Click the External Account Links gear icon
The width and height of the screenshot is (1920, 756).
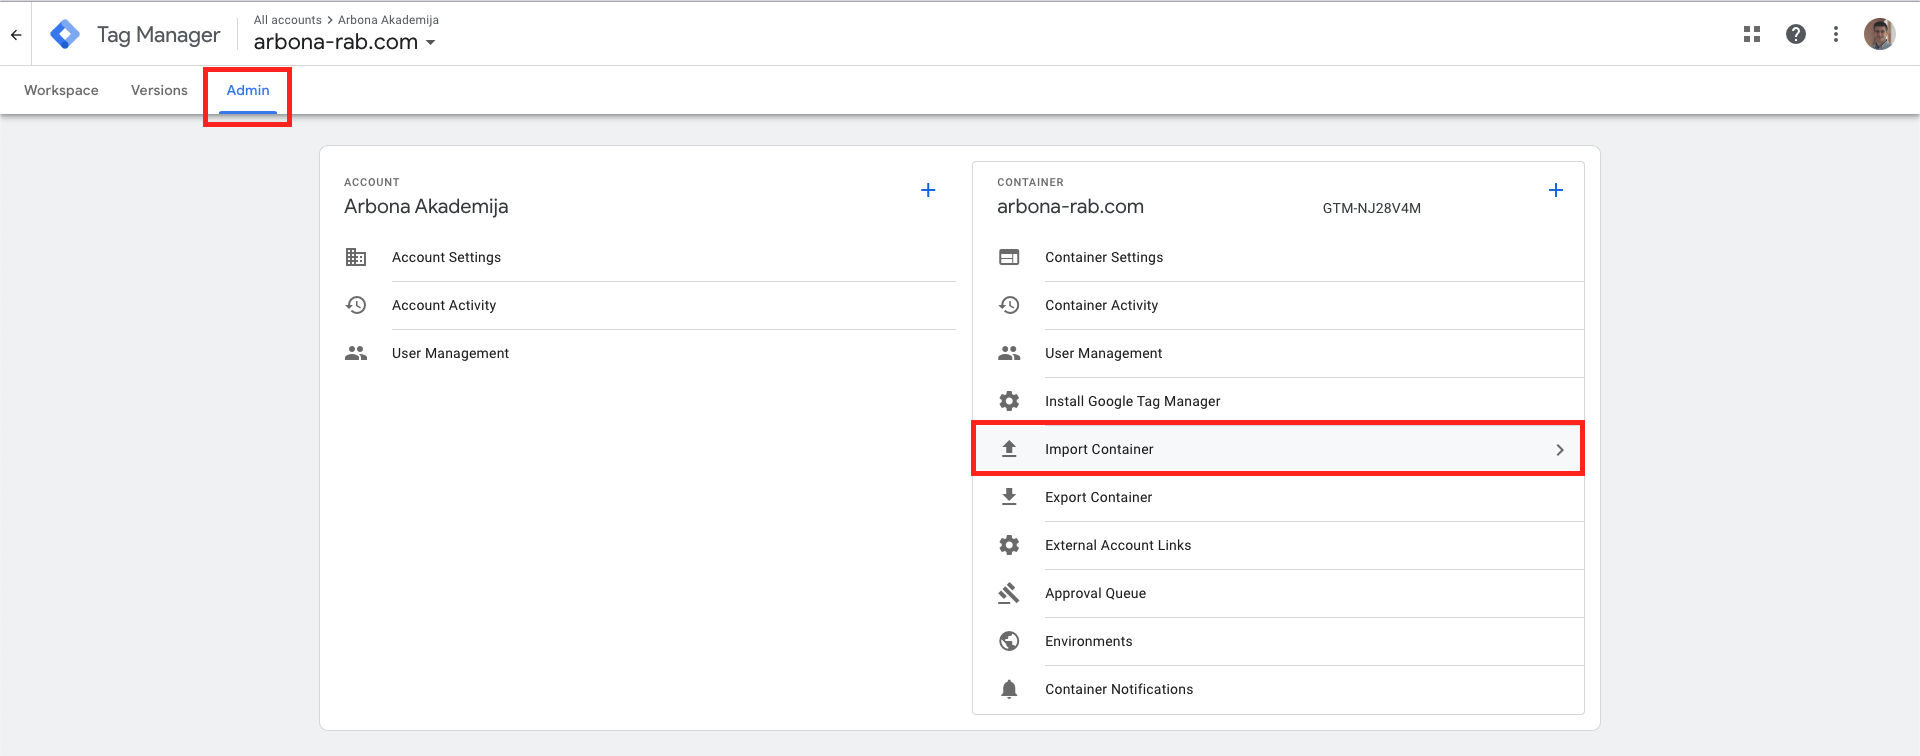(1009, 545)
